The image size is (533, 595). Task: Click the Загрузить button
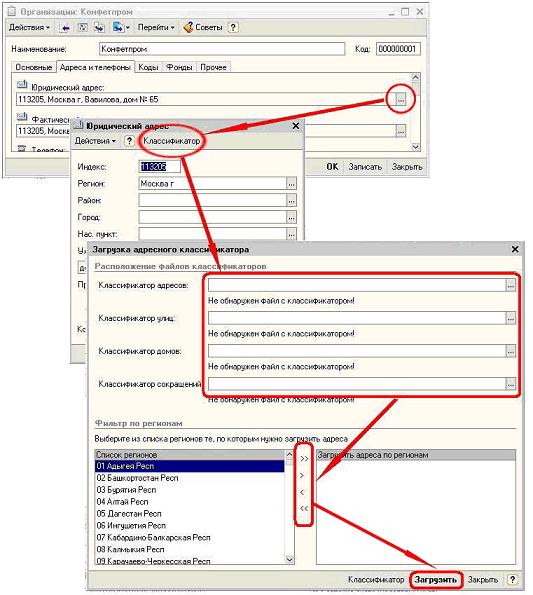click(436, 579)
